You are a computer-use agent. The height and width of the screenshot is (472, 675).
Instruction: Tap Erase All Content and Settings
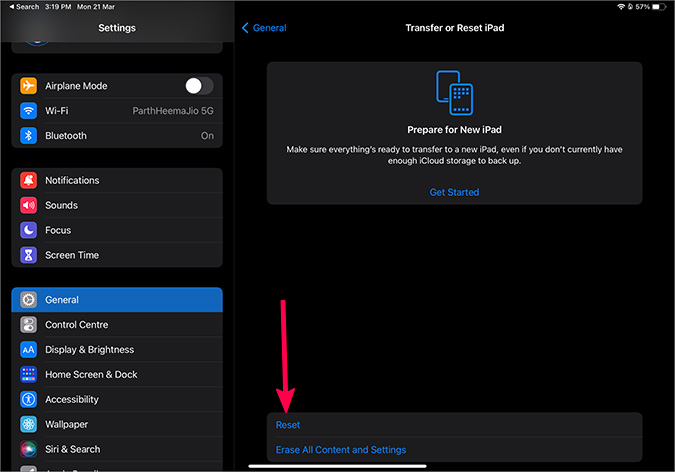454,450
